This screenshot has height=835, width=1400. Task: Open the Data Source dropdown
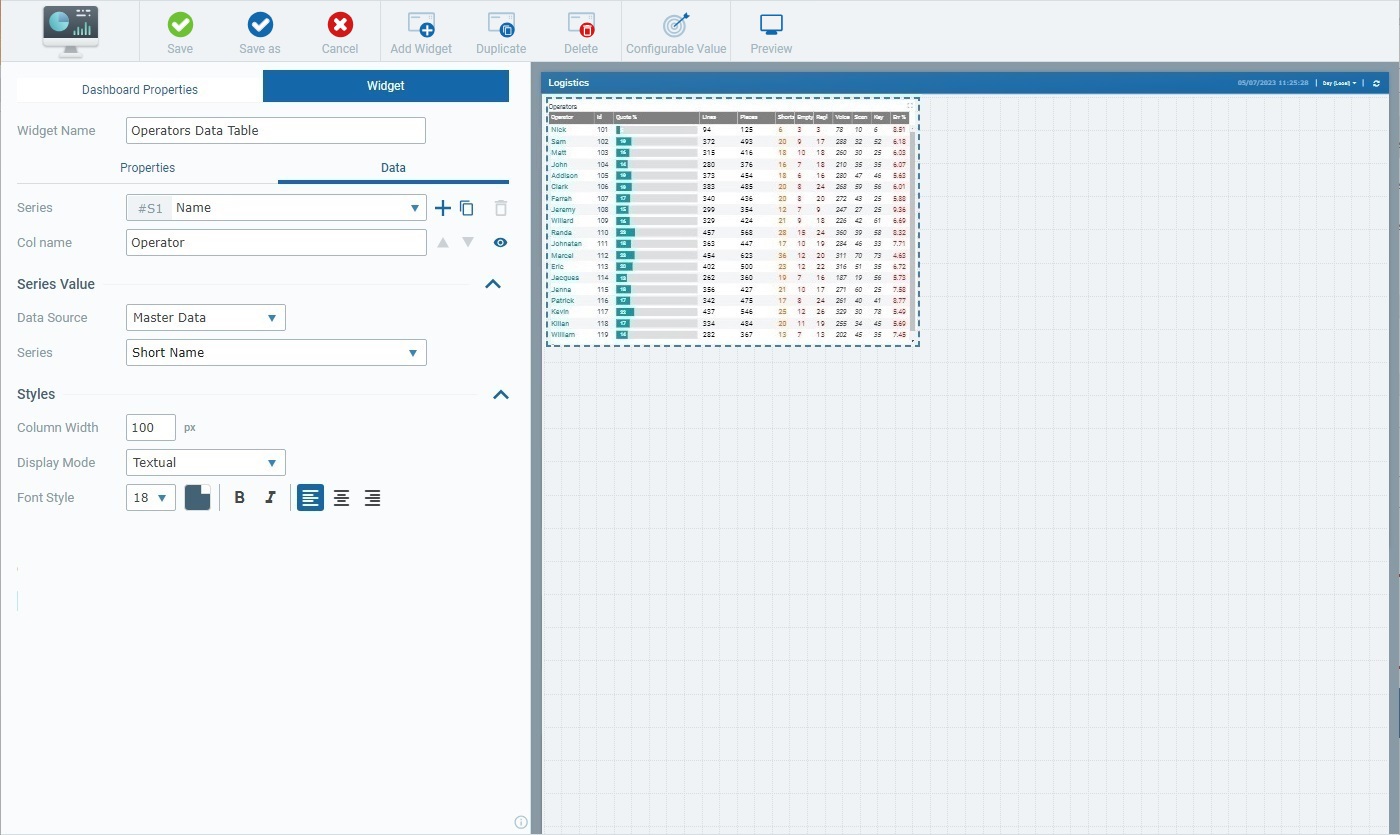[206, 318]
